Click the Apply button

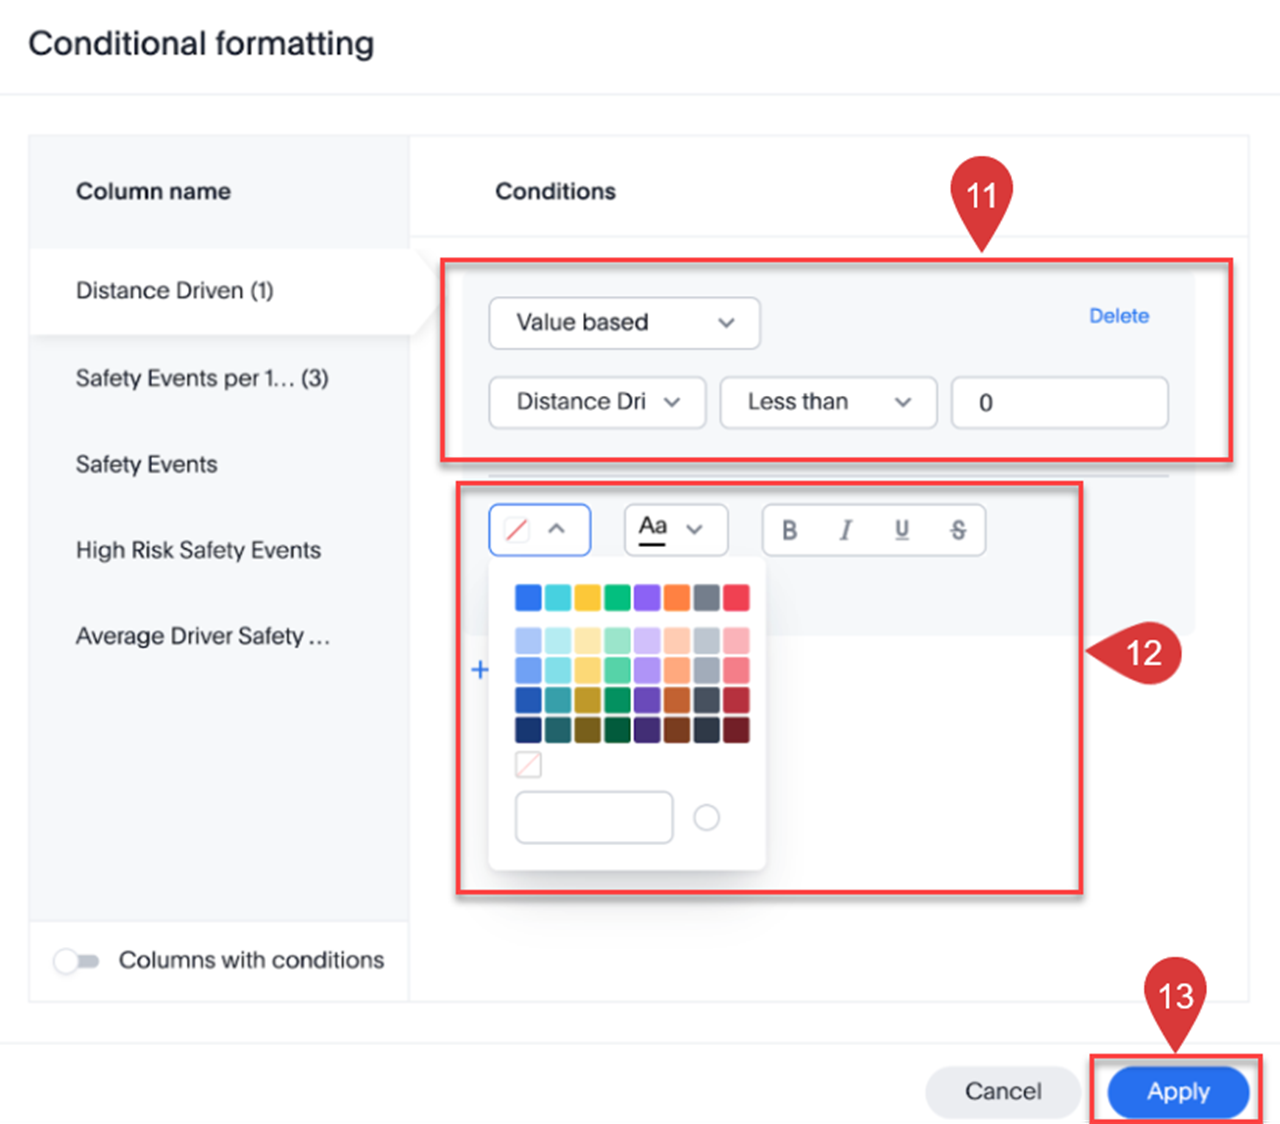pyautogui.click(x=1177, y=1091)
